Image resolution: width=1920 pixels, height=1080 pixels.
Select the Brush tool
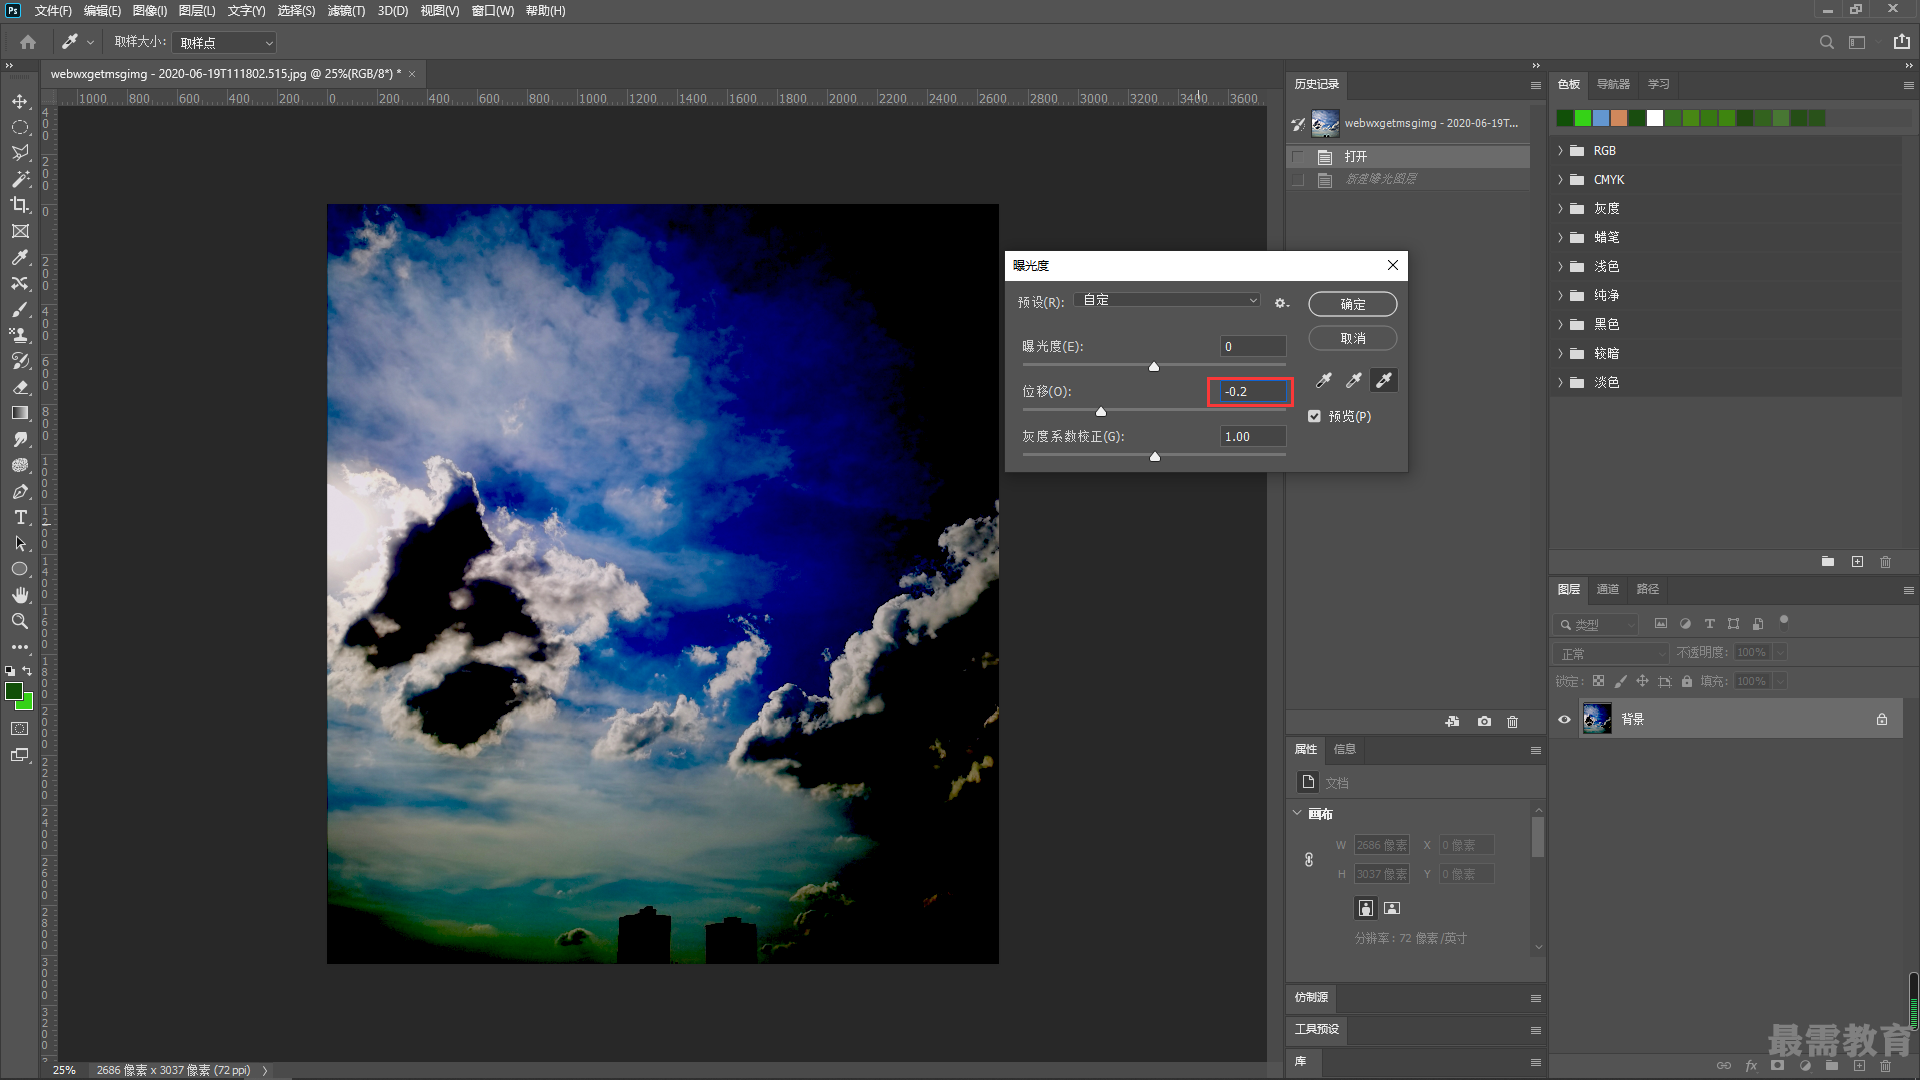(x=20, y=309)
